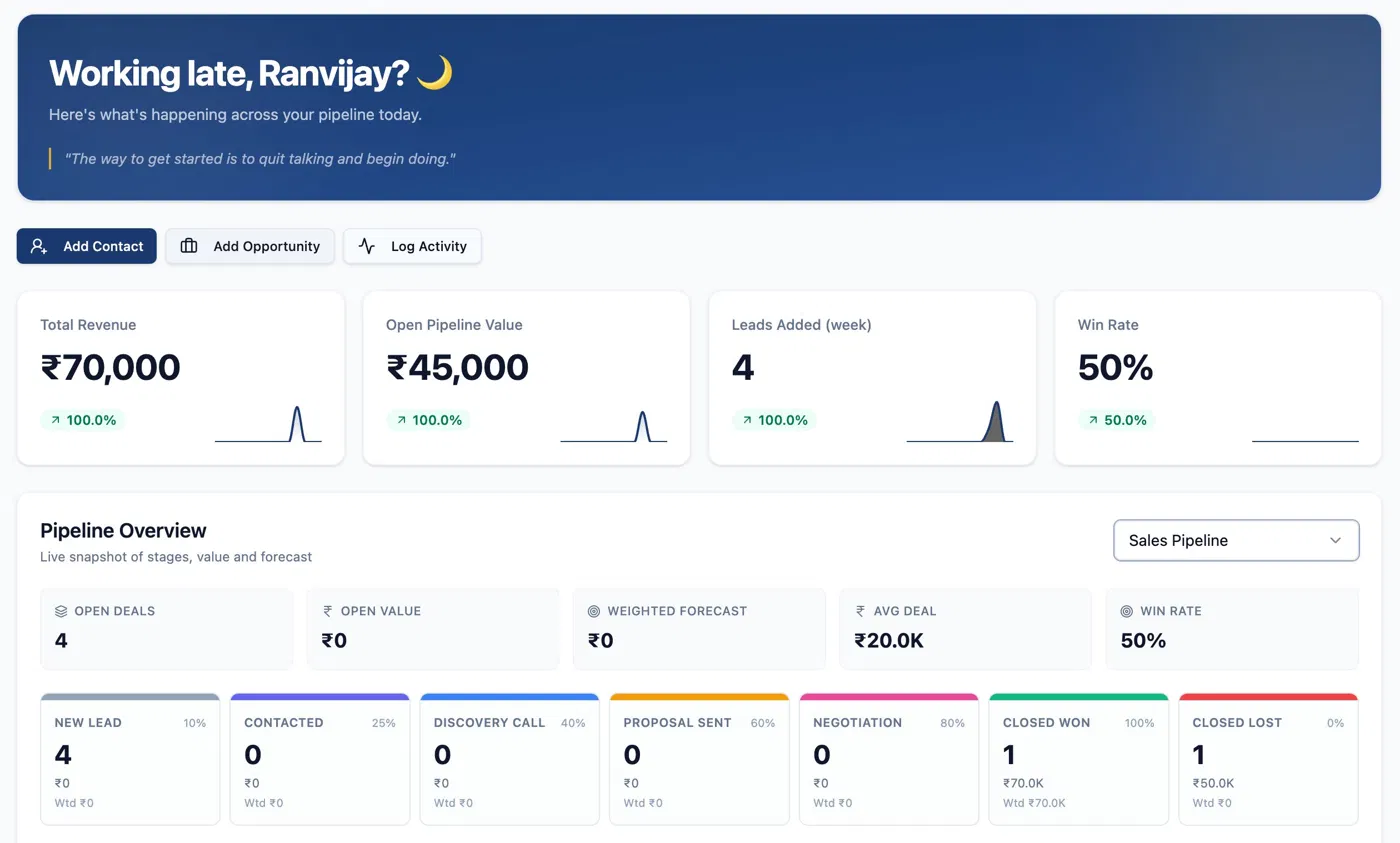Click the 80% probability on NEGOTIATION
Screen dimensions: 1400x843
(953, 723)
